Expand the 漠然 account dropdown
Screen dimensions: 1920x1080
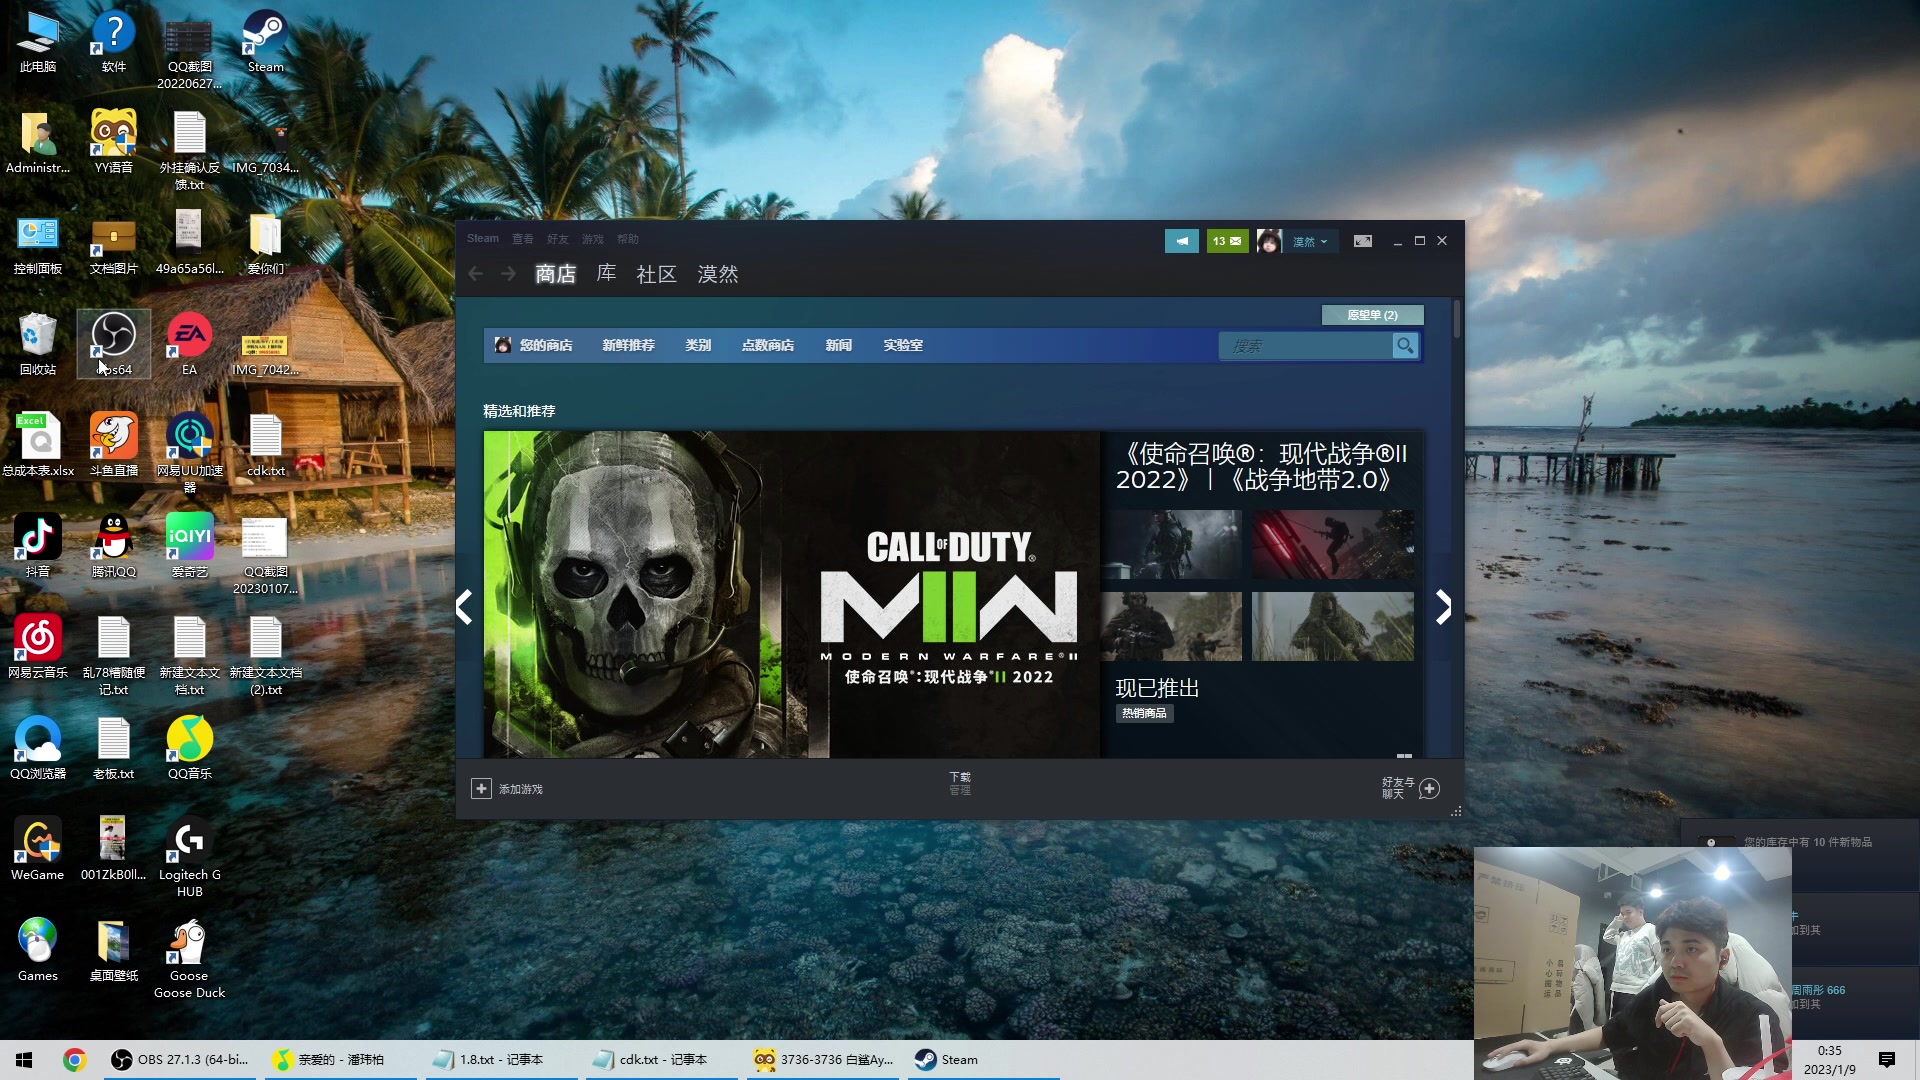pyautogui.click(x=1310, y=242)
